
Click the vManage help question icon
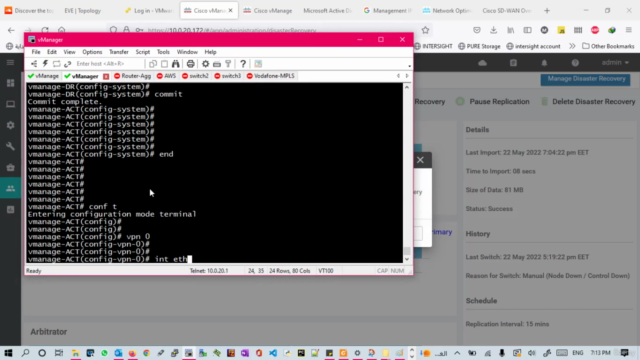pyautogui.click(x=575, y=63)
